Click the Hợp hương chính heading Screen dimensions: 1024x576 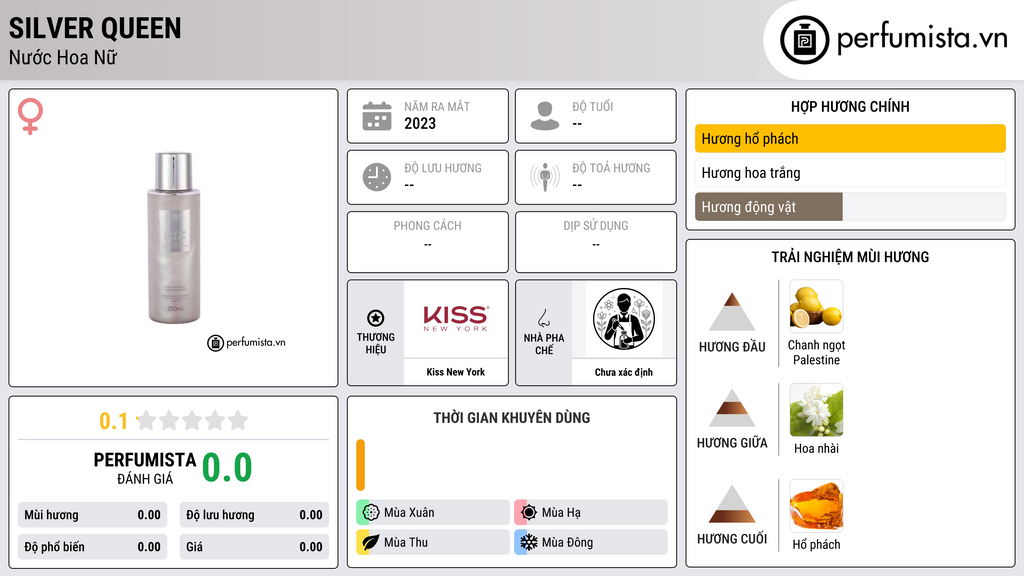(850, 106)
